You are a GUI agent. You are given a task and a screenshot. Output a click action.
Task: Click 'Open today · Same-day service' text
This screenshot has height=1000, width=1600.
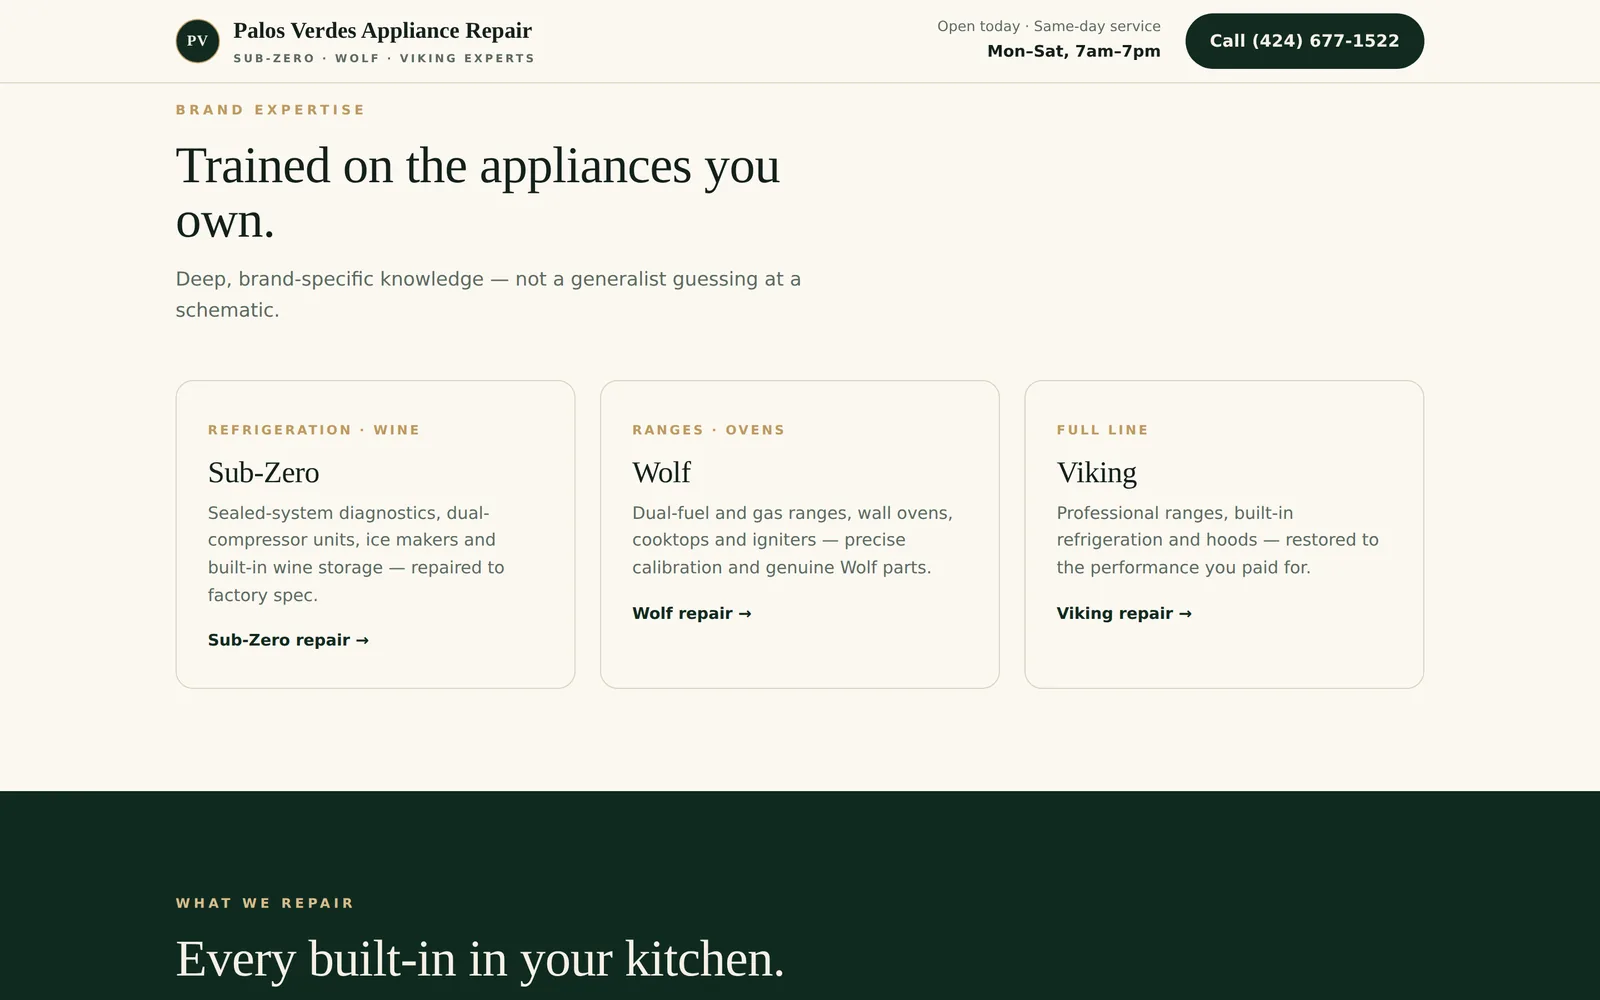pyautogui.click(x=1049, y=26)
